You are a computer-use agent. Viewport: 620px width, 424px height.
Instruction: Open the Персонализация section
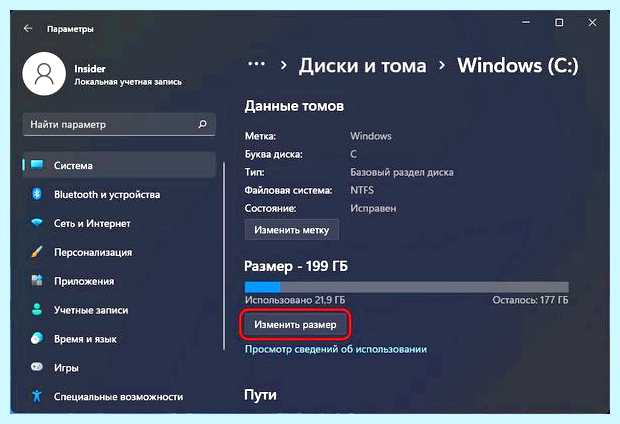[119, 252]
